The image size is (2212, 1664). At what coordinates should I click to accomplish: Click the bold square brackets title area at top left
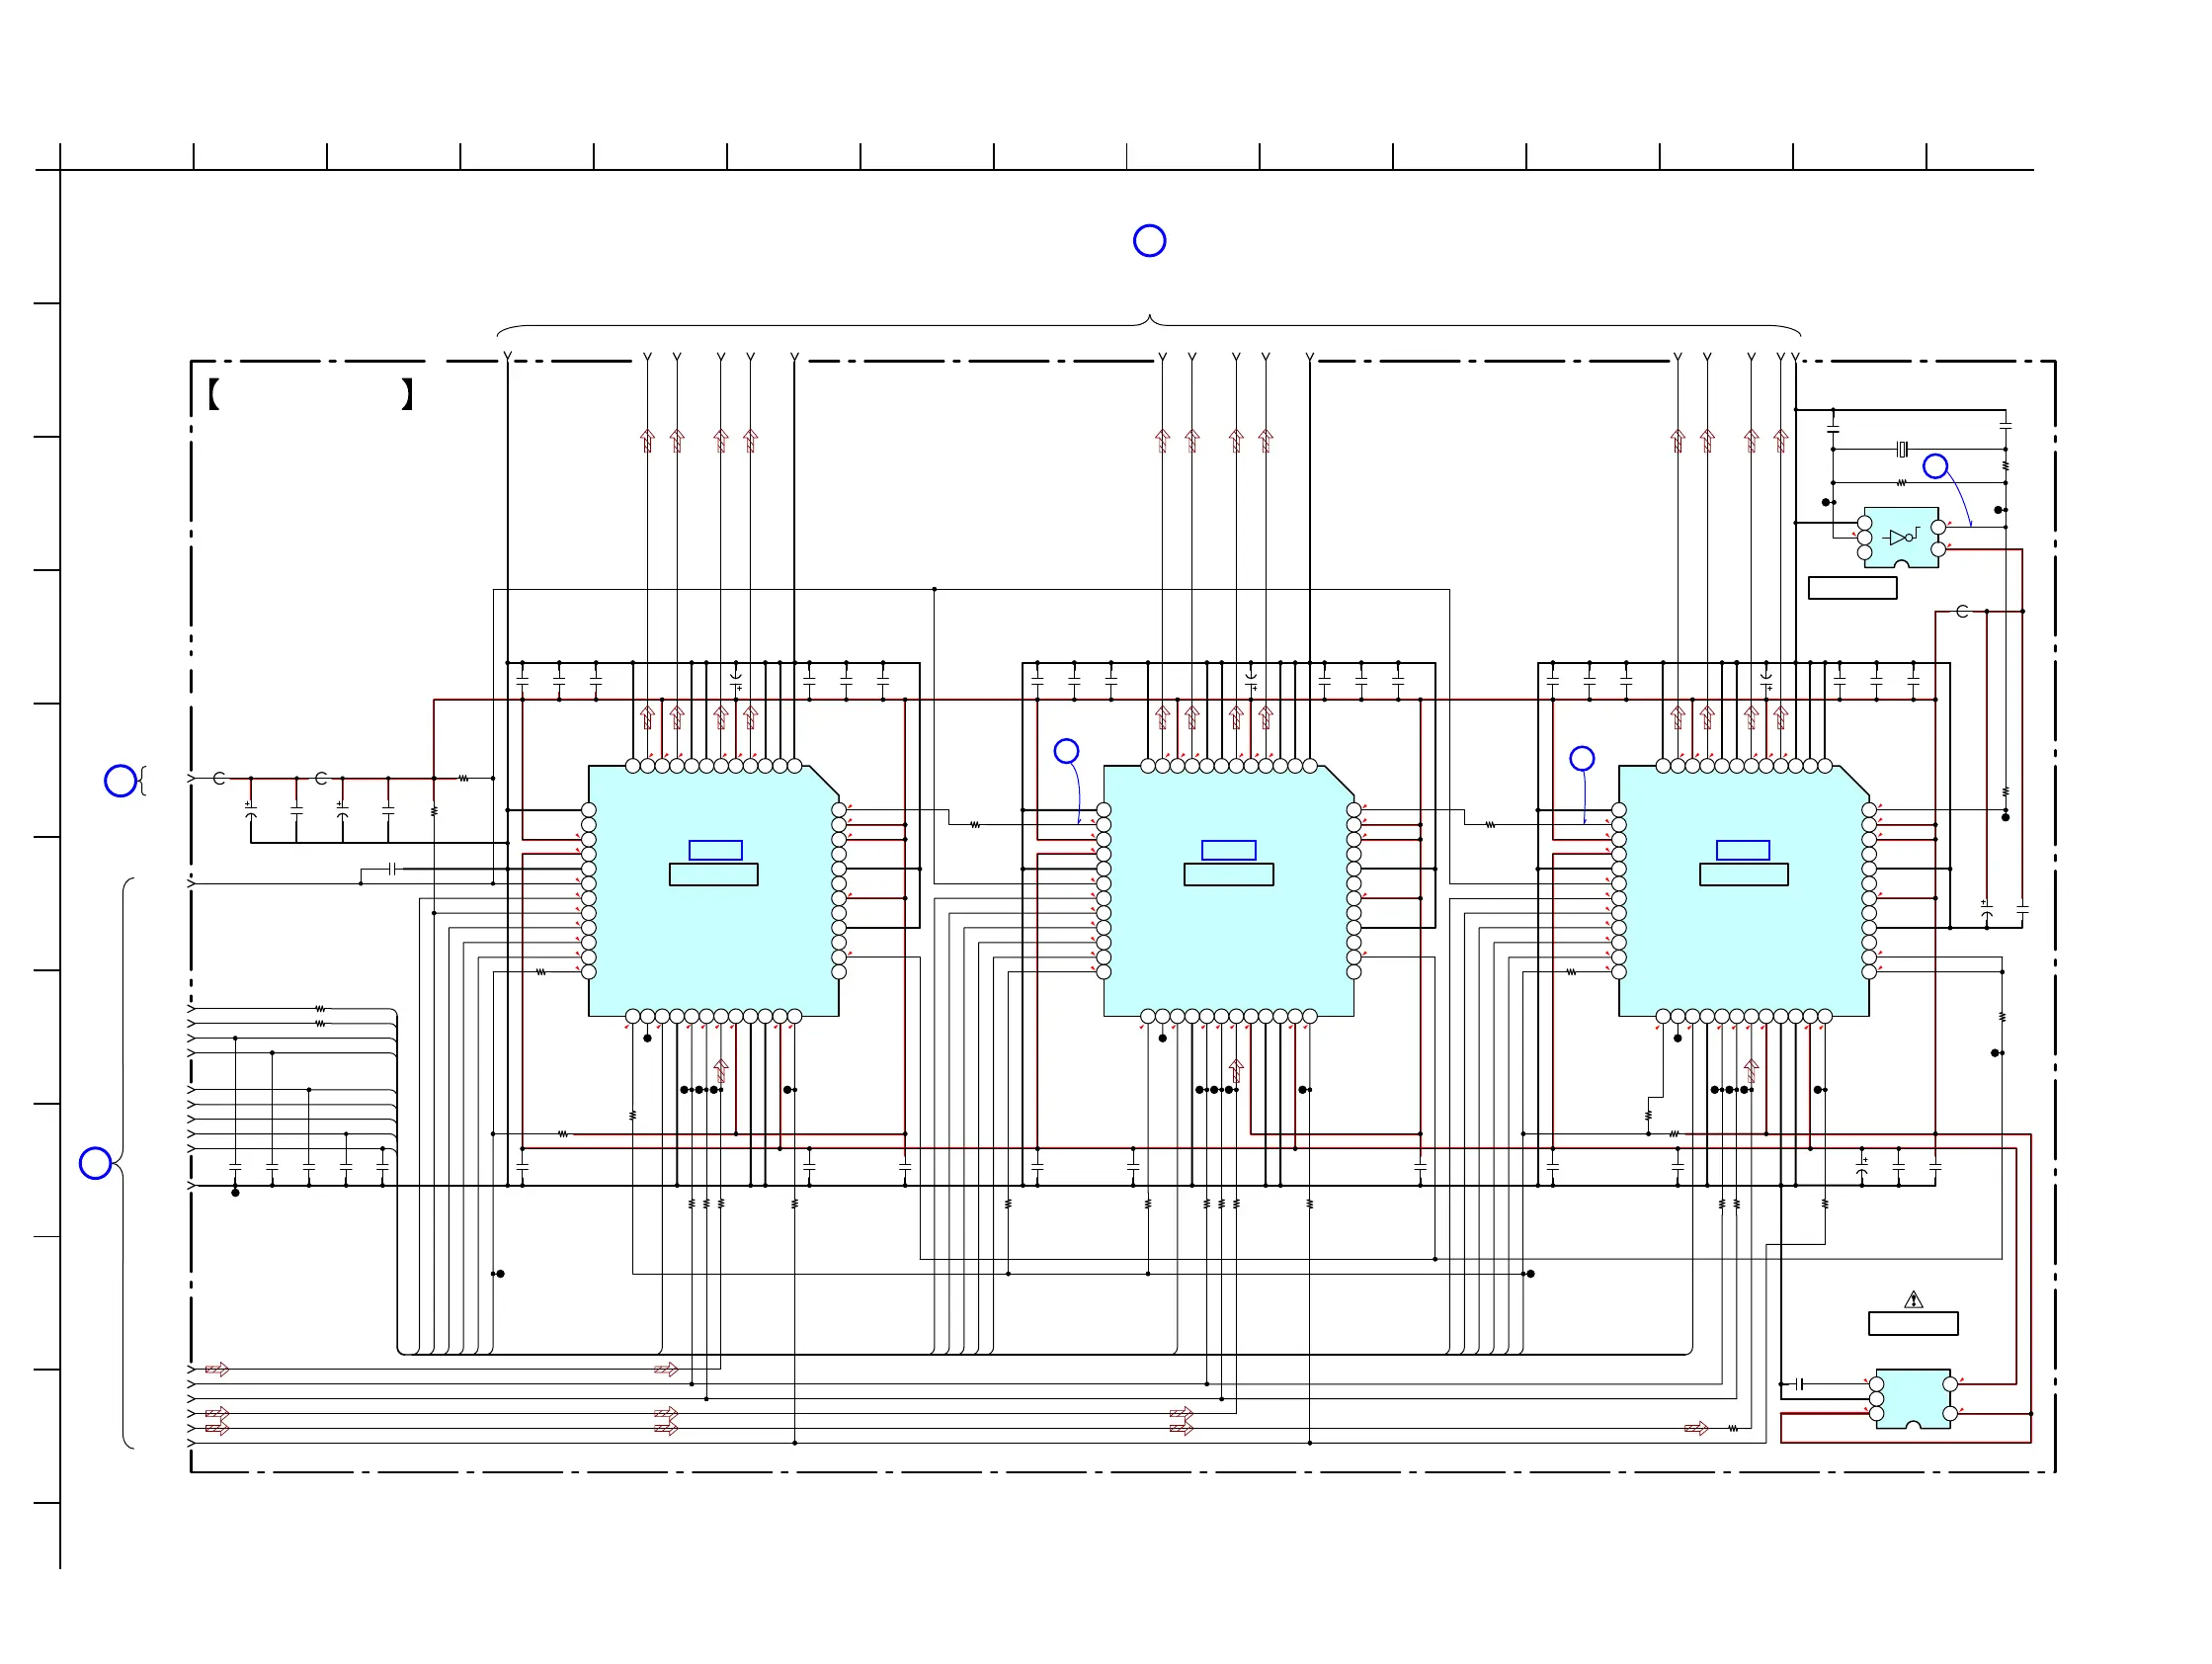point(310,394)
